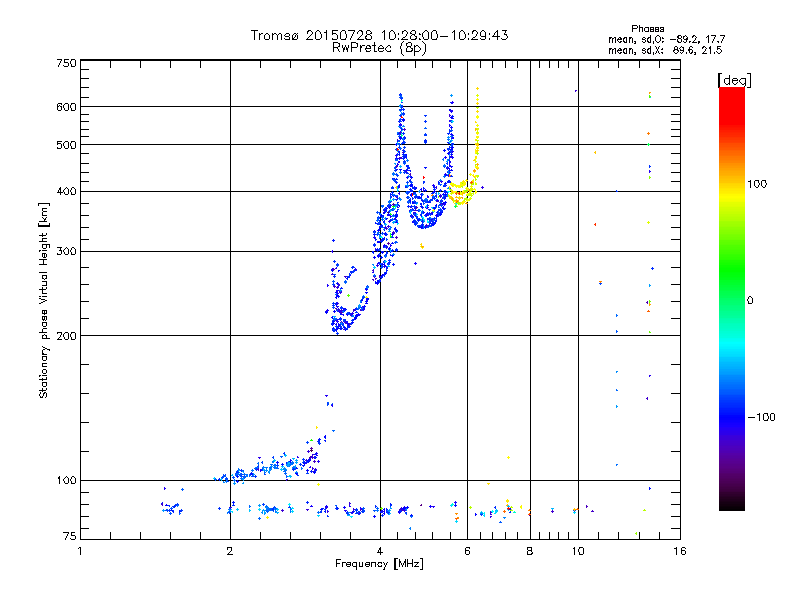This screenshot has height=600, width=800.
Task: Click the colorbar label '-100'
Action: [x=762, y=417]
